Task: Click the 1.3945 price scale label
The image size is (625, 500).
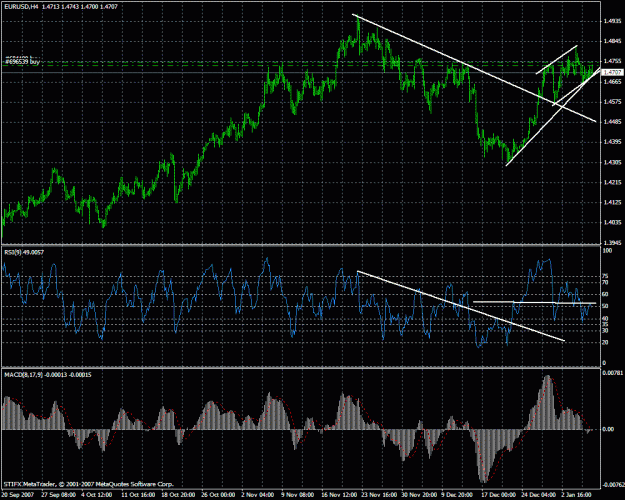Action: (x=612, y=243)
